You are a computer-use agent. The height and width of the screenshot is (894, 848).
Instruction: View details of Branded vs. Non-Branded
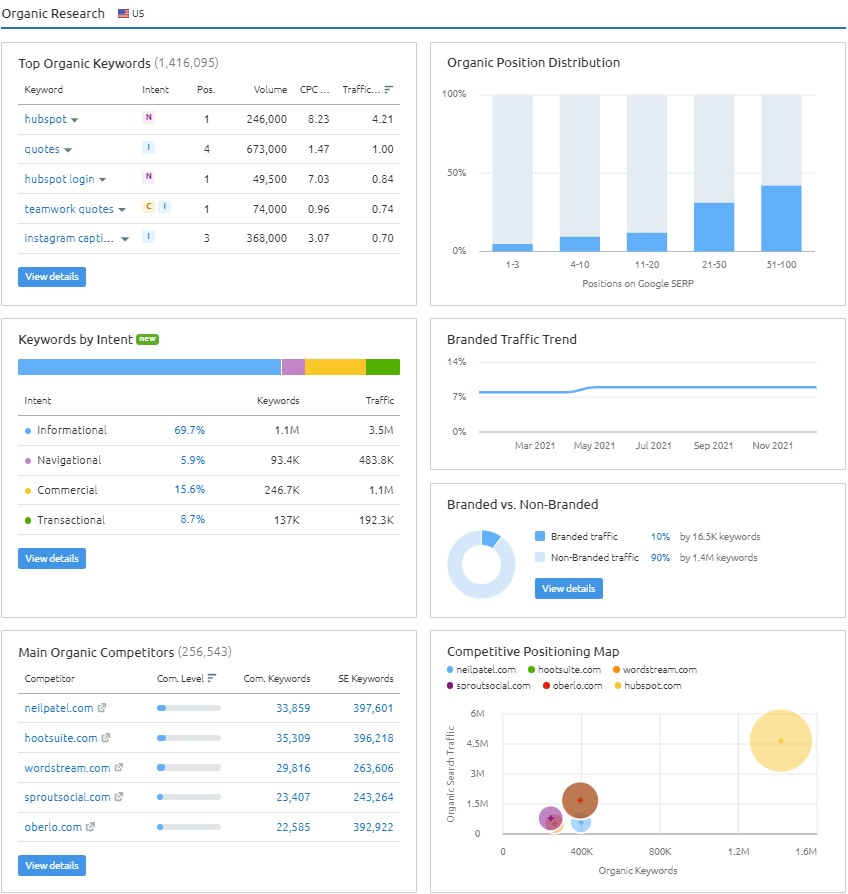click(x=569, y=588)
